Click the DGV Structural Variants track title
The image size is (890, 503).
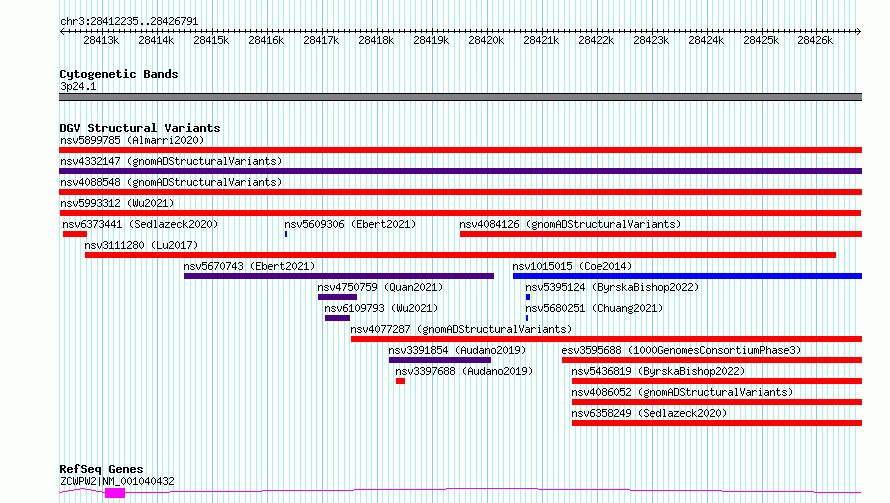(140, 128)
